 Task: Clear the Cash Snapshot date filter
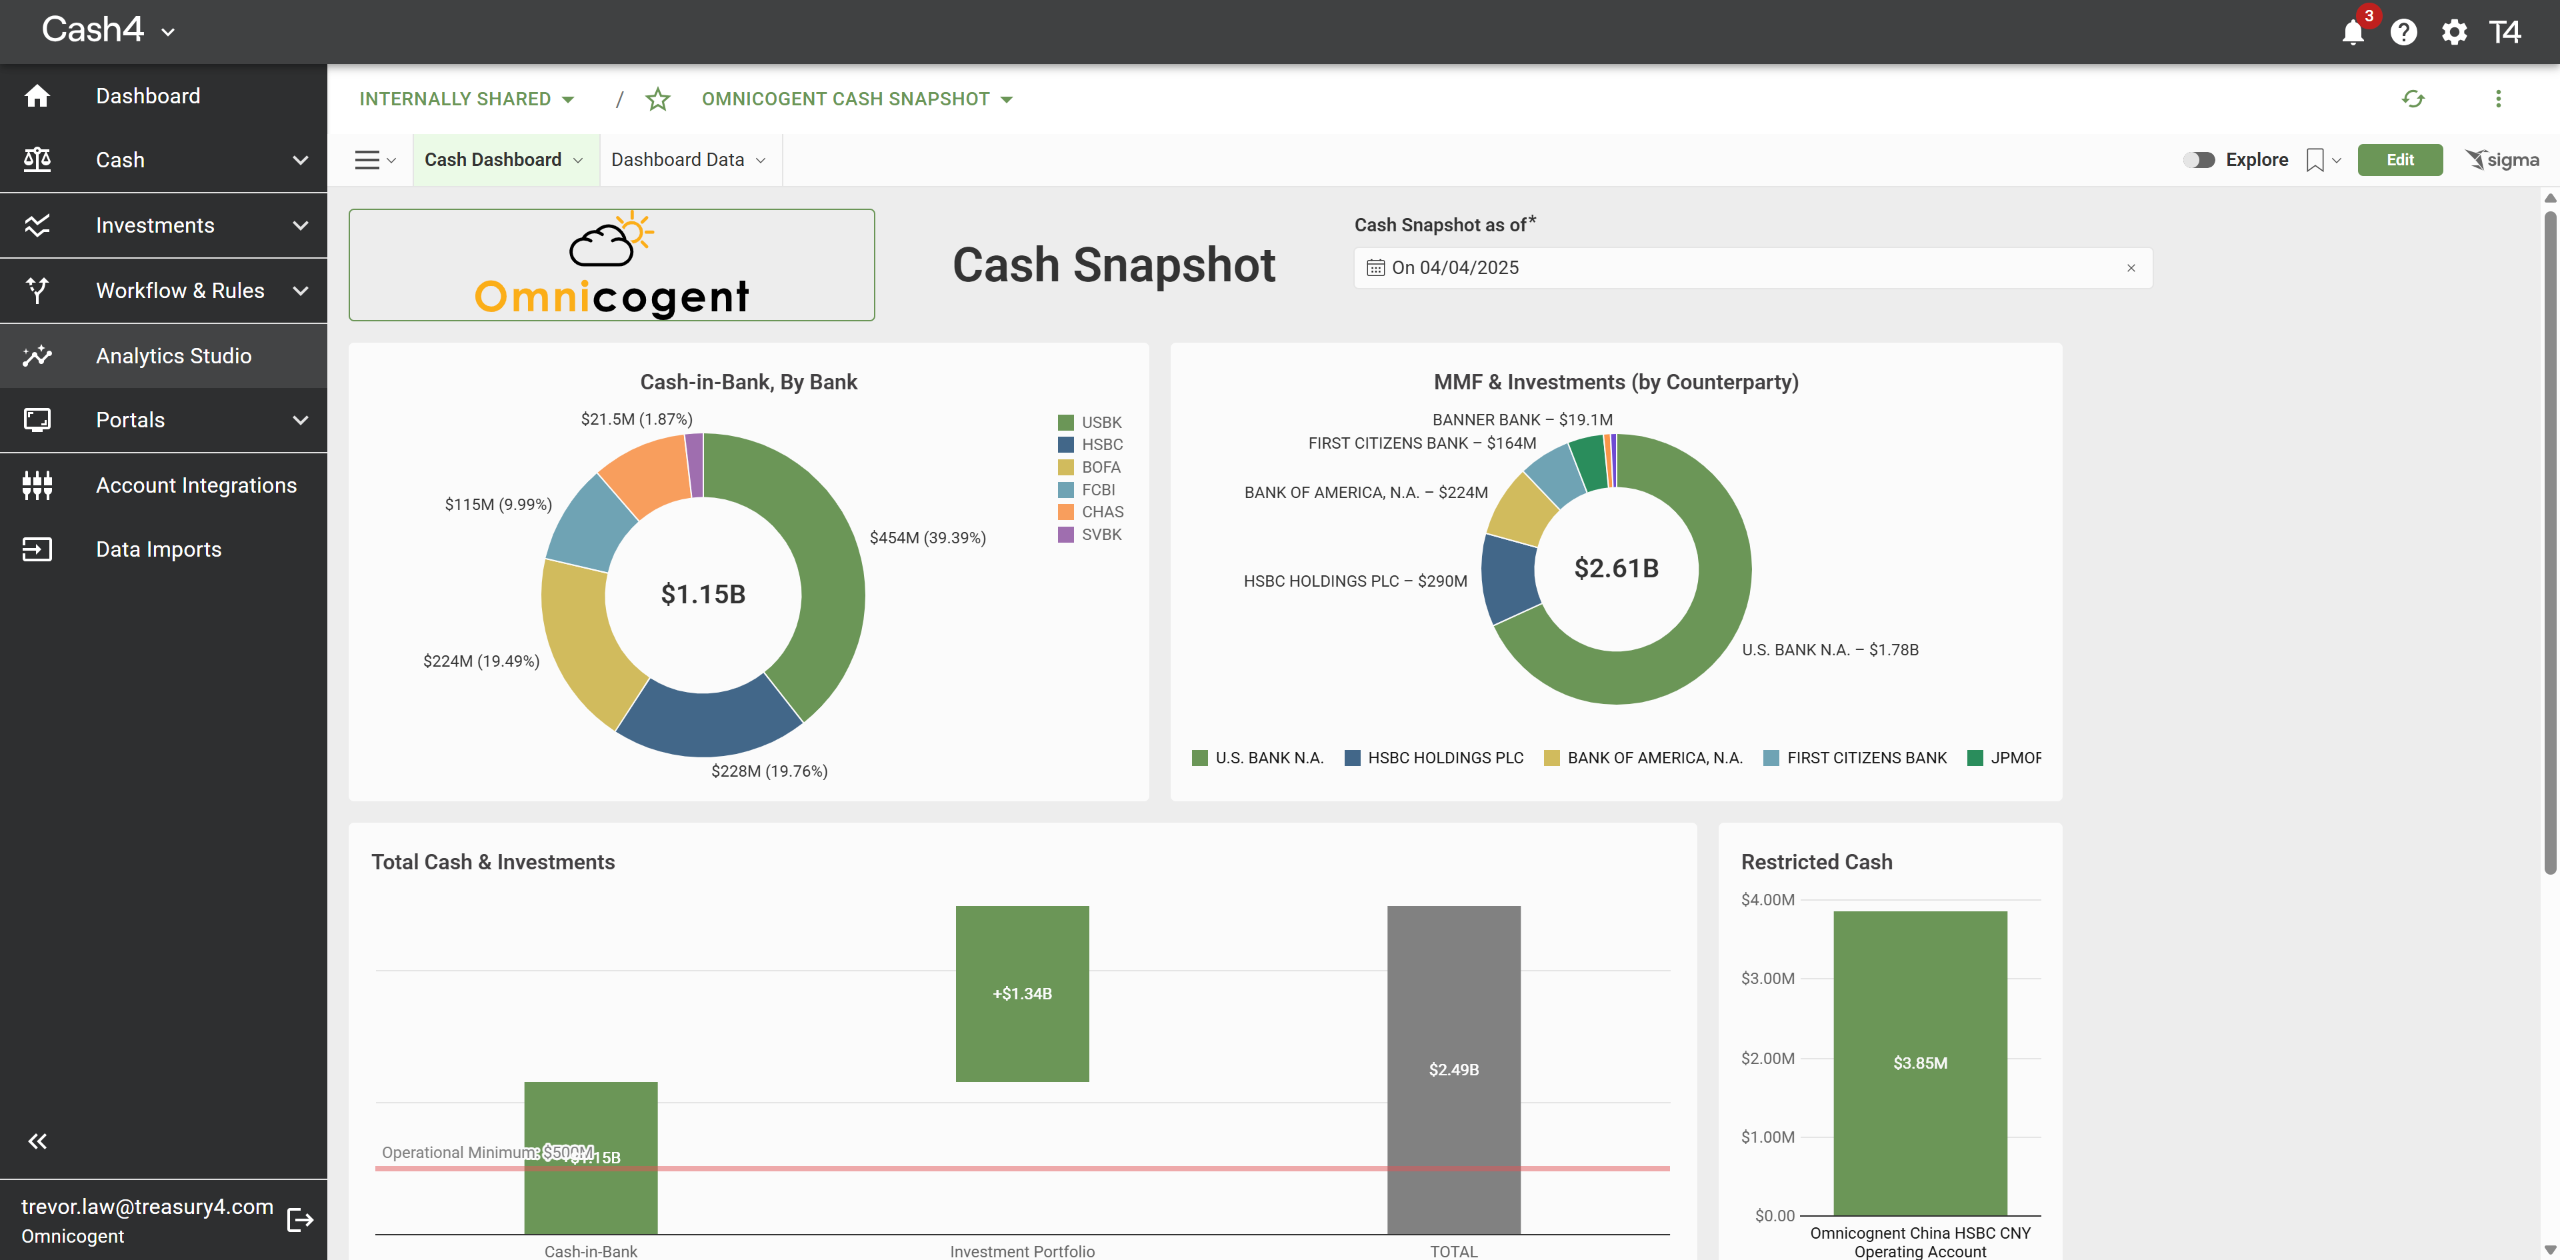tap(2131, 268)
